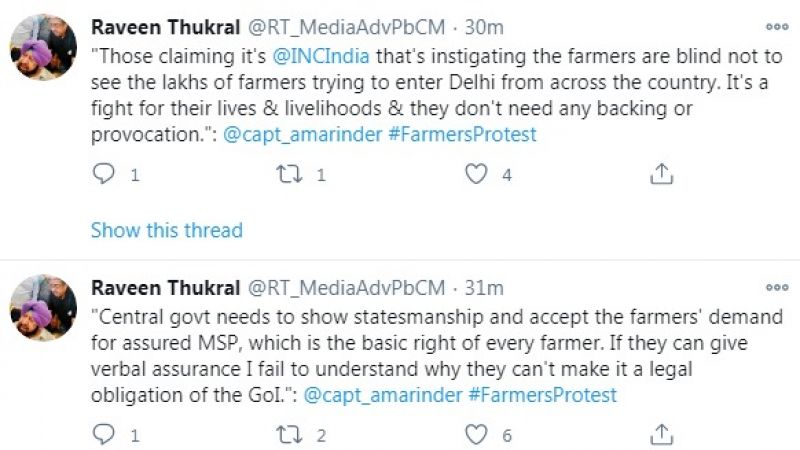This screenshot has width=800, height=450.
Task: Like the second tweet with 6 likes
Action: click(x=476, y=435)
